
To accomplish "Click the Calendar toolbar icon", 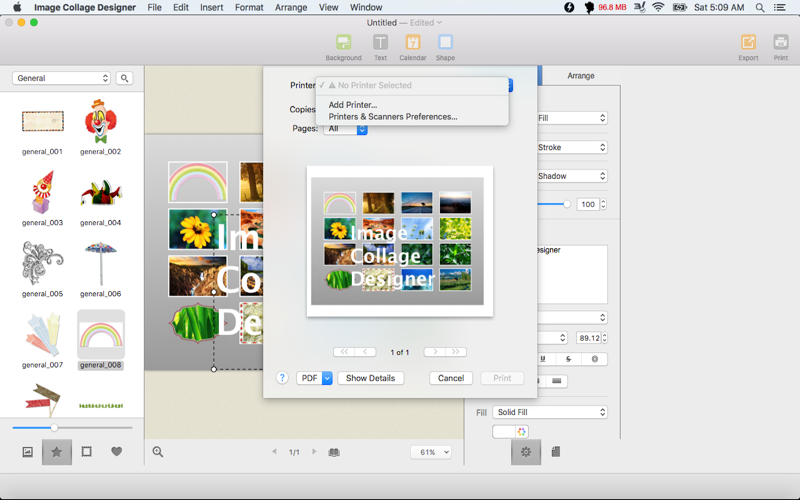I will tap(412, 43).
